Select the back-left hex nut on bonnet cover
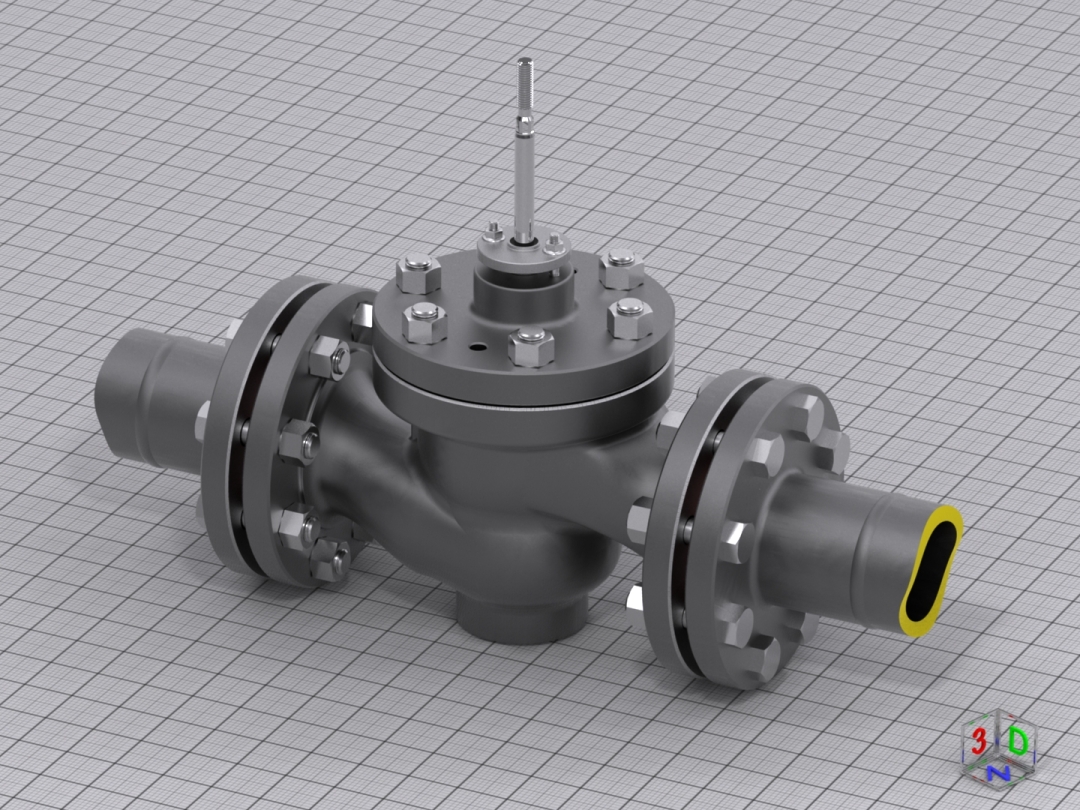This screenshot has width=1080, height=810. point(419,273)
